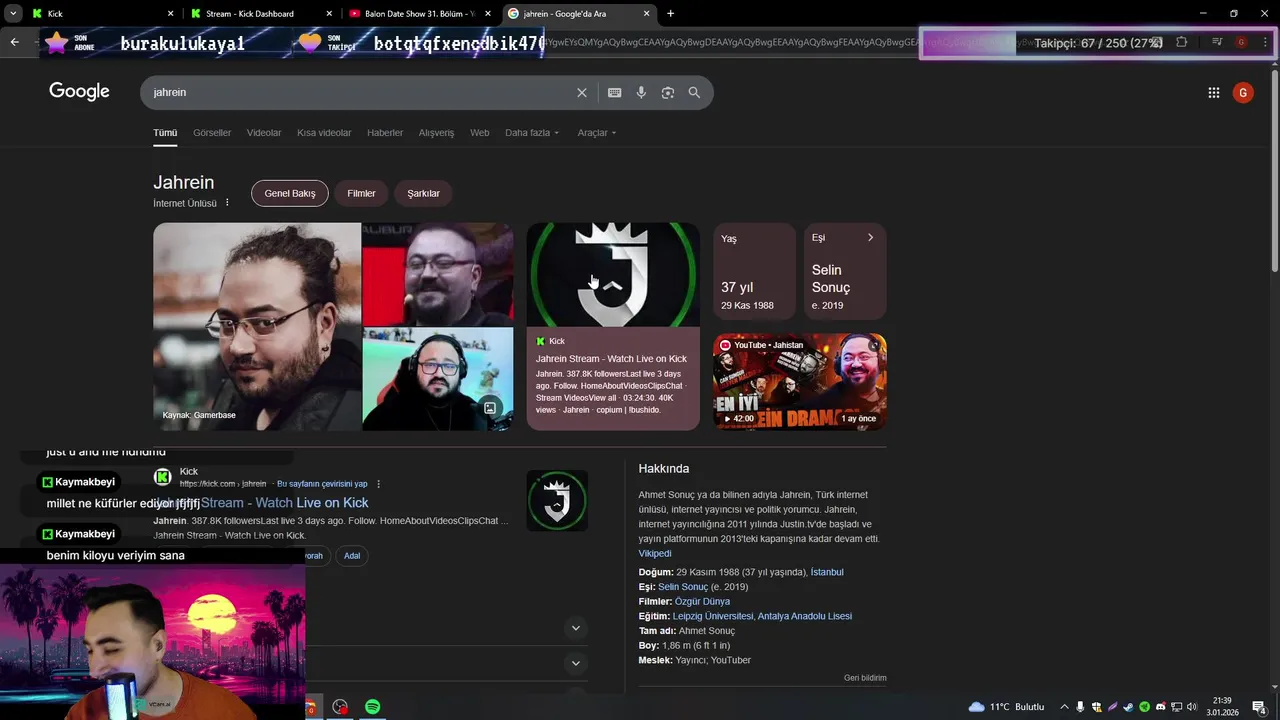1280x720 pixels.
Task: Open the Antalya Anadolu Lisesi link
Action: click(x=805, y=616)
